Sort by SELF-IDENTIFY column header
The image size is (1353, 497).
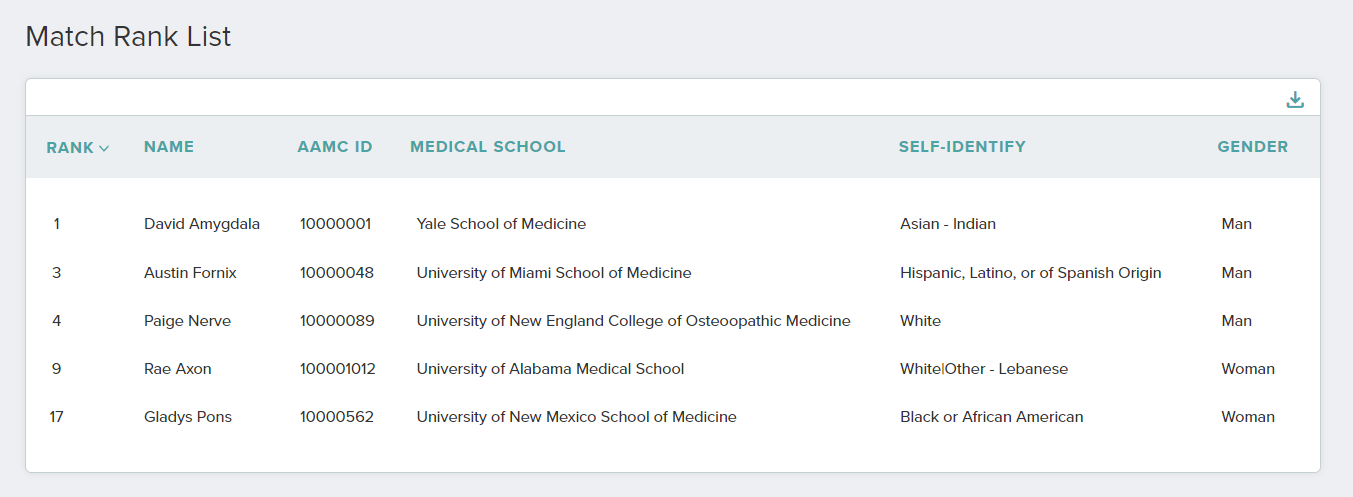click(962, 147)
